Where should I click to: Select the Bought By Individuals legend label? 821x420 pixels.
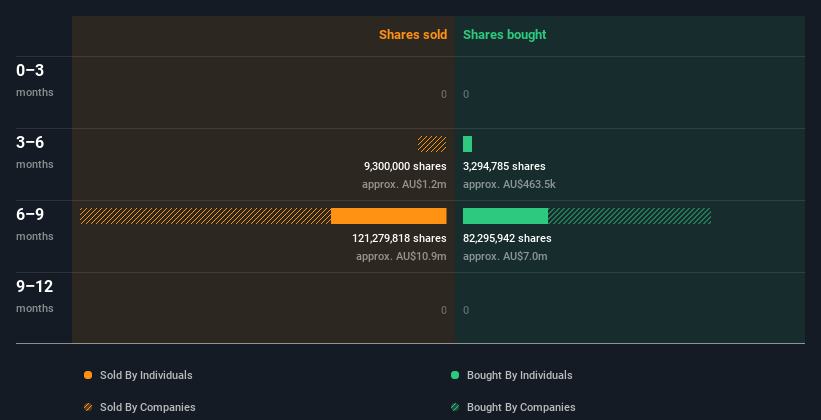[x=519, y=375]
